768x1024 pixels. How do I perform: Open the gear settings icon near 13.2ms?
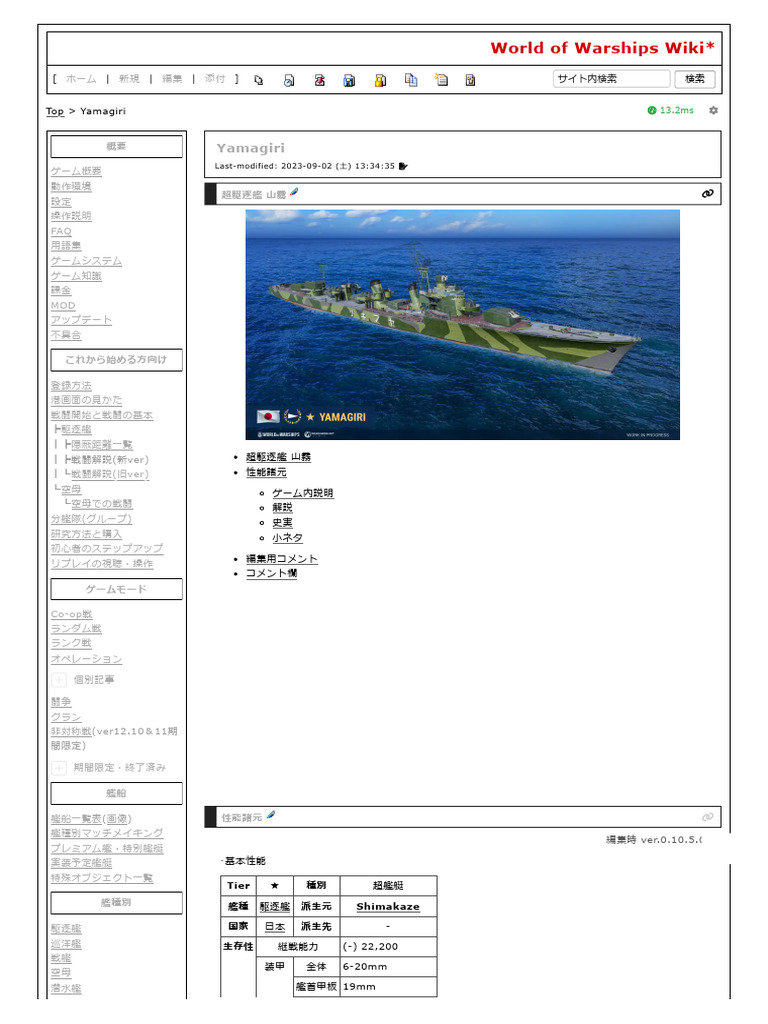[713, 110]
